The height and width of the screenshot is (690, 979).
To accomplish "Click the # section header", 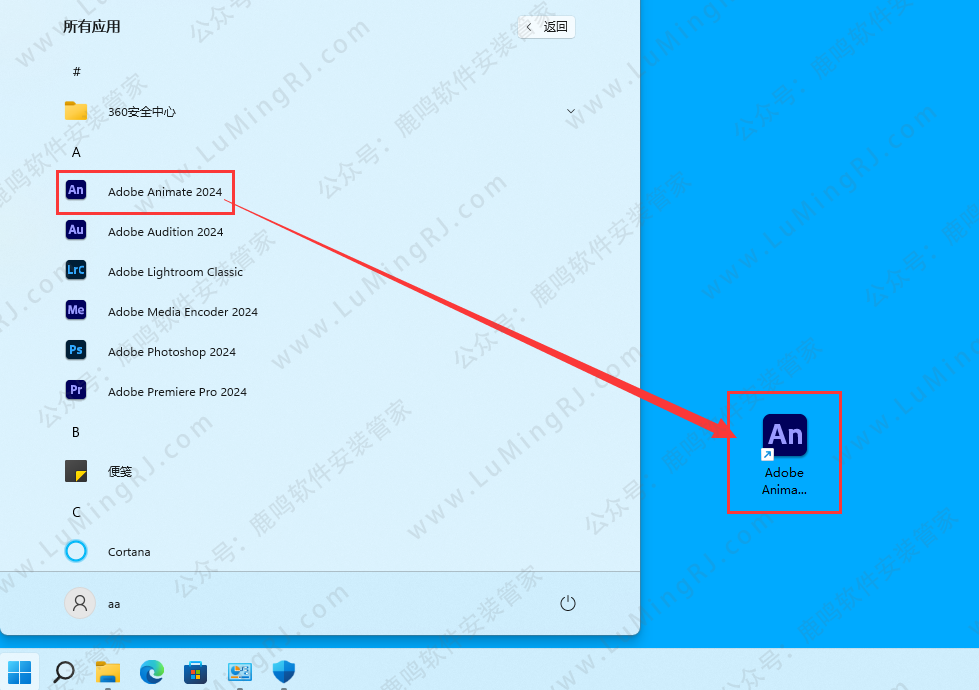I will click(x=76, y=71).
